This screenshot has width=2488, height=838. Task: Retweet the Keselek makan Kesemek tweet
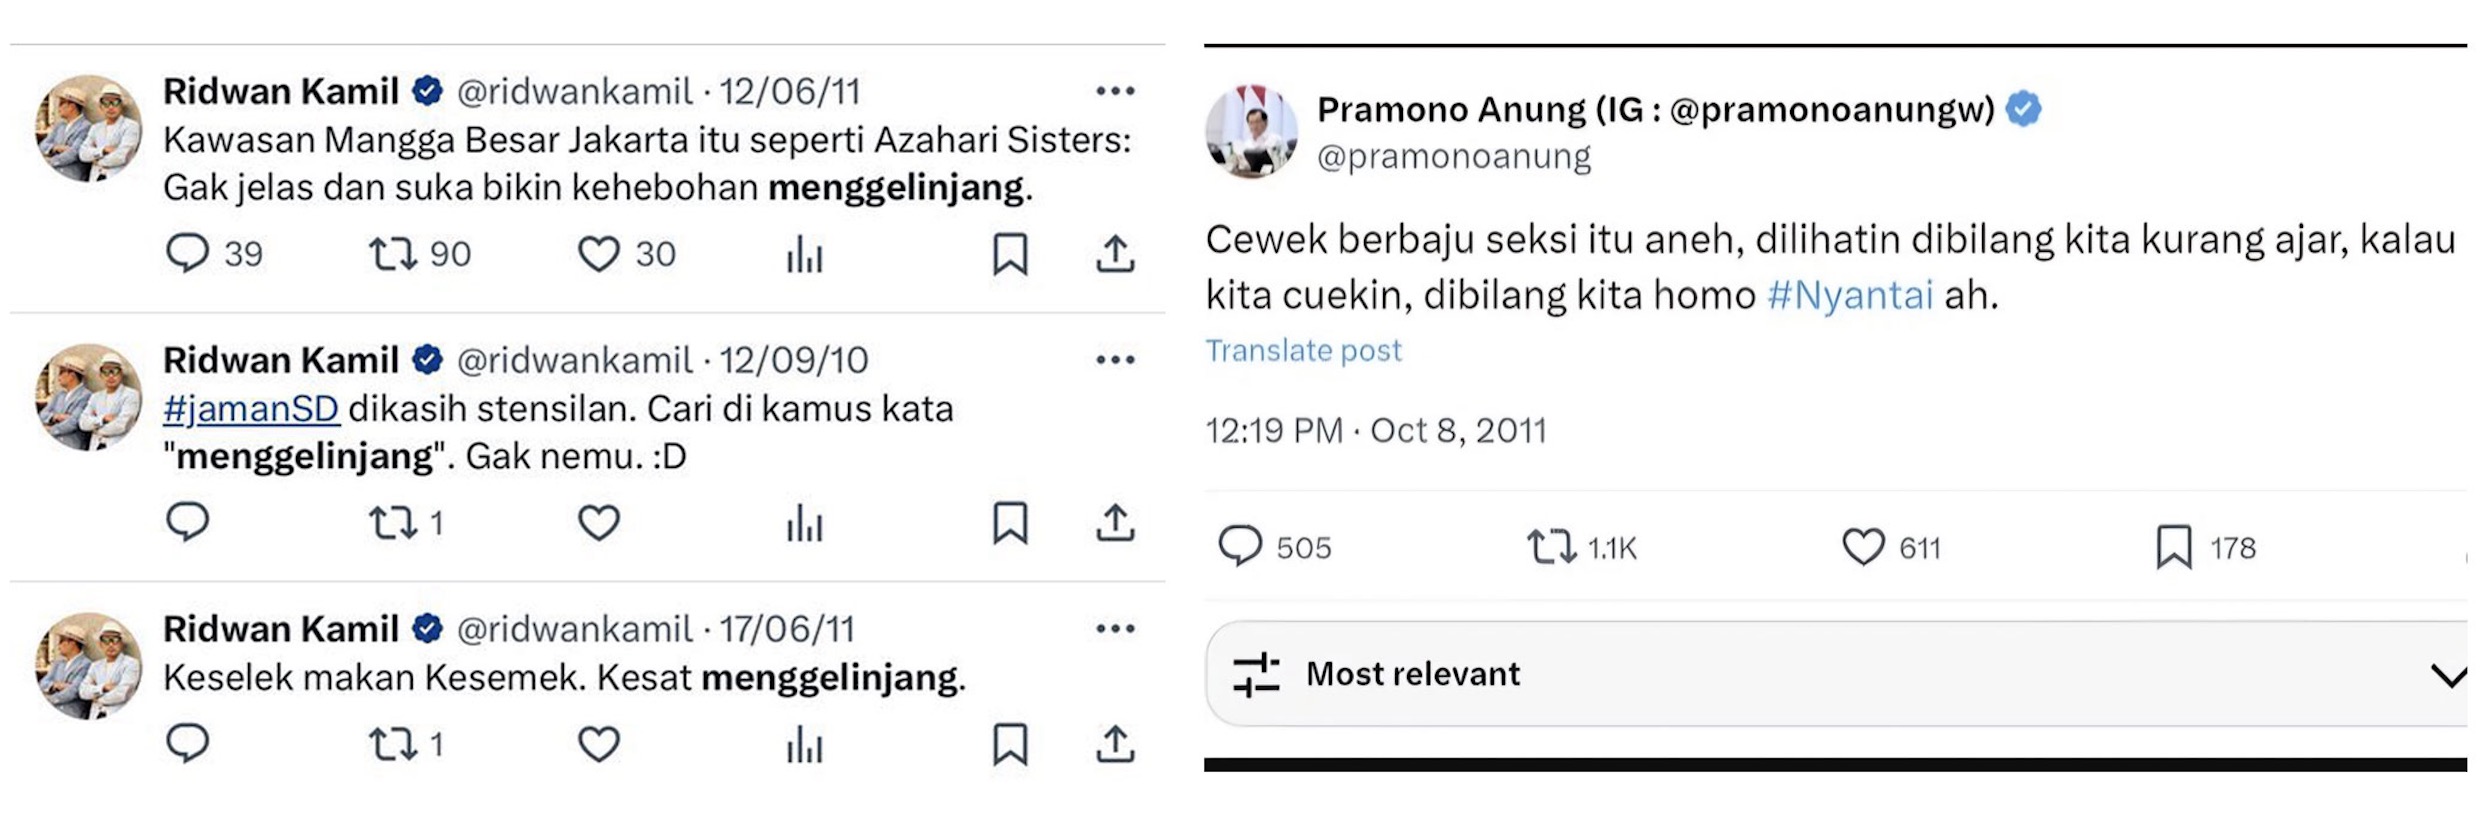392,744
